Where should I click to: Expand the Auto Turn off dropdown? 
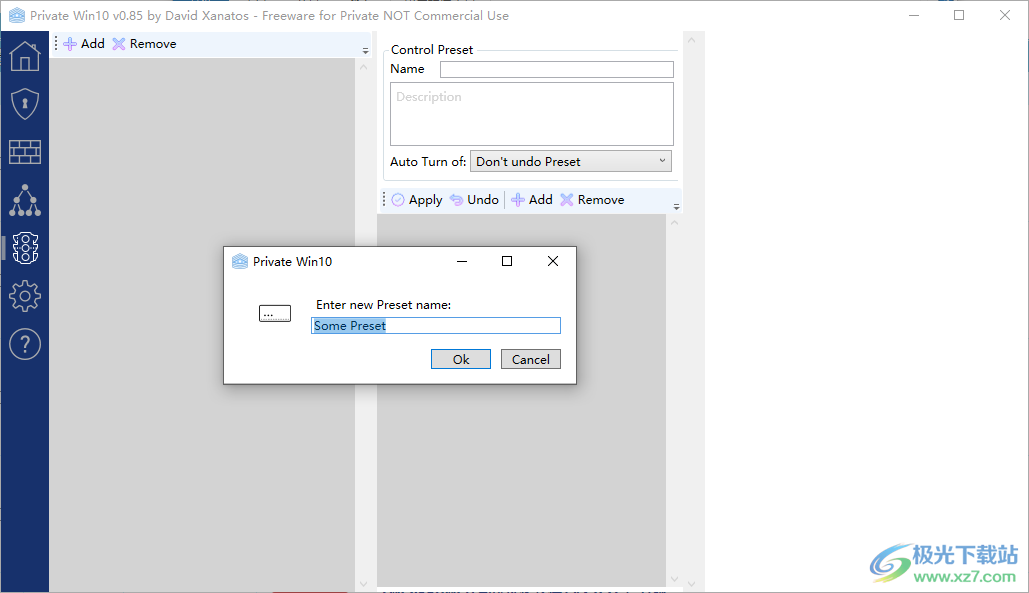pos(570,161)
